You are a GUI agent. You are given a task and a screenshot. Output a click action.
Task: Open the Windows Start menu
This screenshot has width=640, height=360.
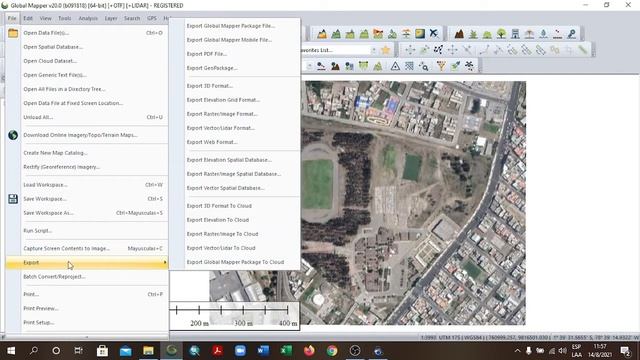pyautogui.click(x=11, y=351)
